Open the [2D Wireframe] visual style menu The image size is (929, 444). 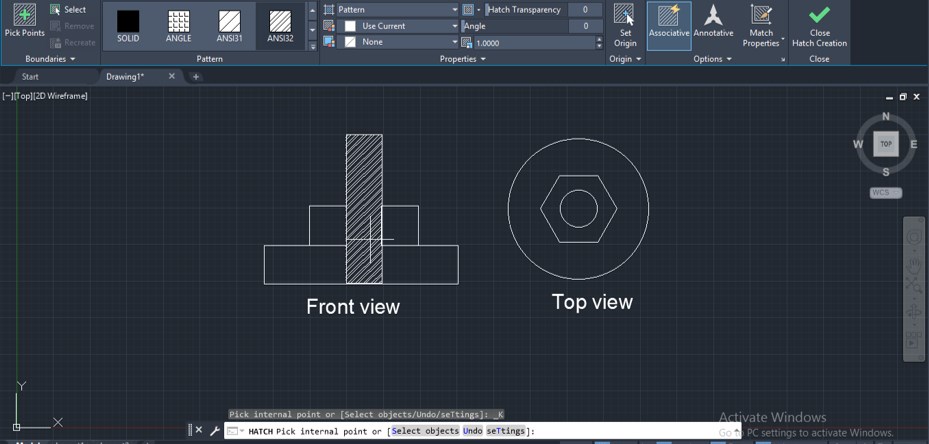pos(61,96)
